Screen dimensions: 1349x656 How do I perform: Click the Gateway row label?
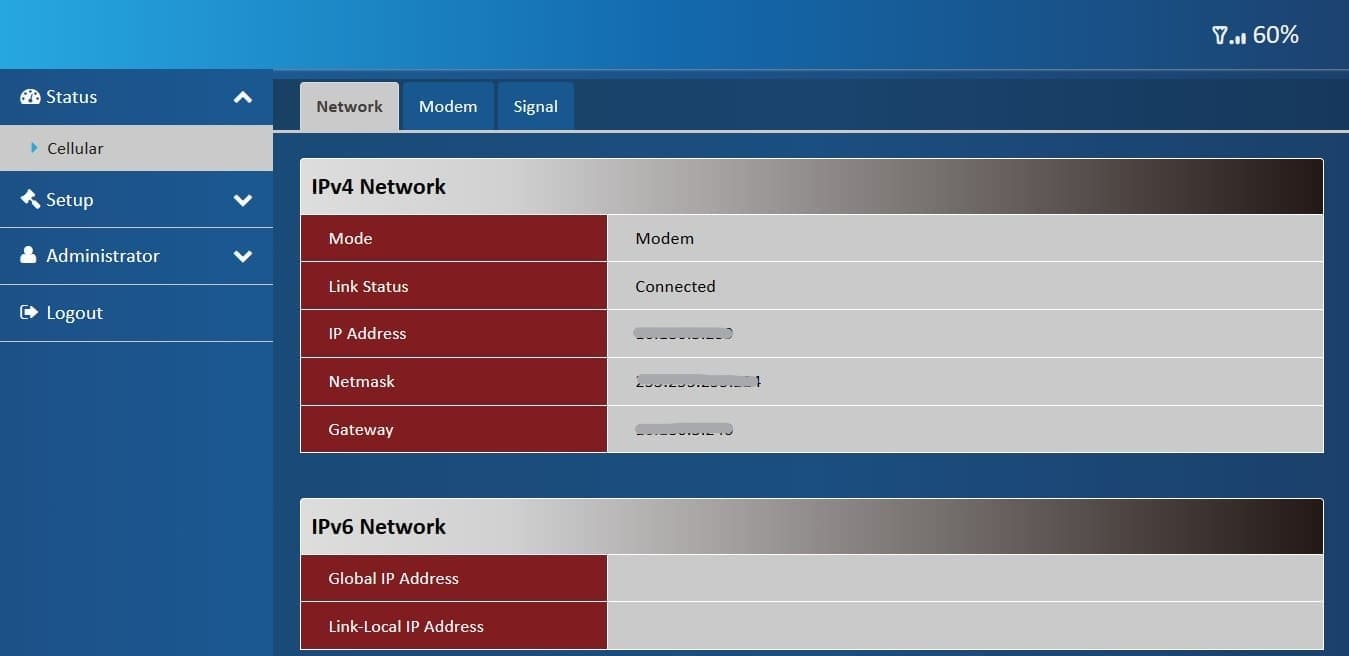[x=361, y=430]
